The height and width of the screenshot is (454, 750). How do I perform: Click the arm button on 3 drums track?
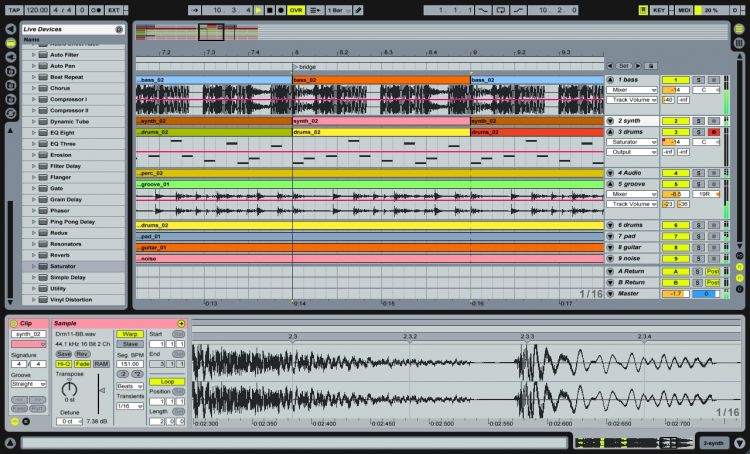713,131
